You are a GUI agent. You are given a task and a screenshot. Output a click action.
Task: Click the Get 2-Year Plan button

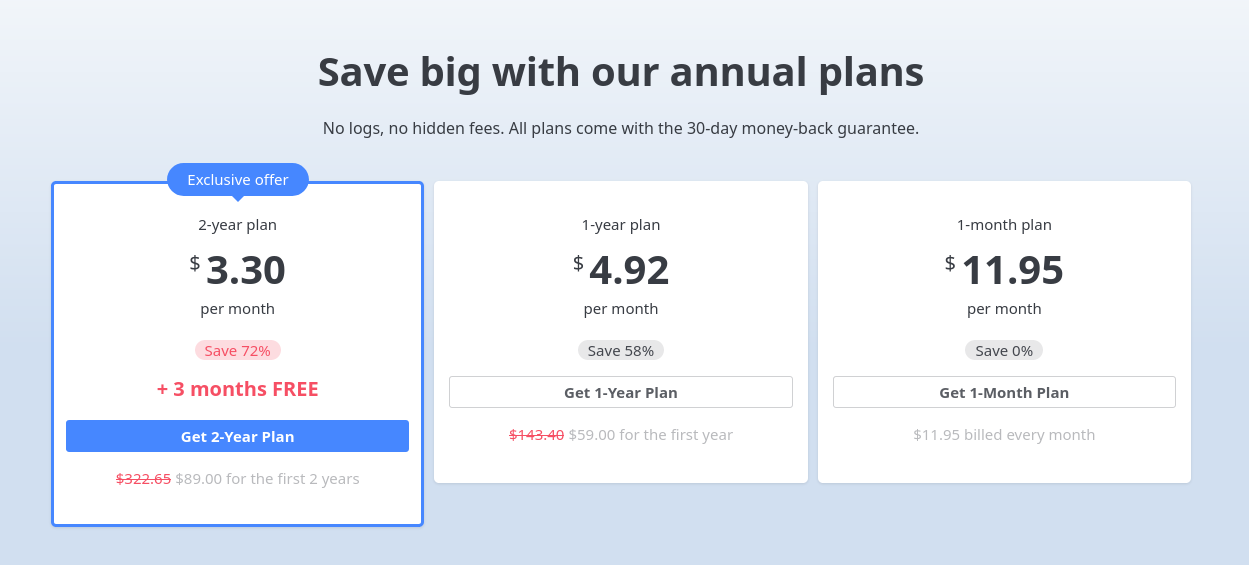pos(237,436)
